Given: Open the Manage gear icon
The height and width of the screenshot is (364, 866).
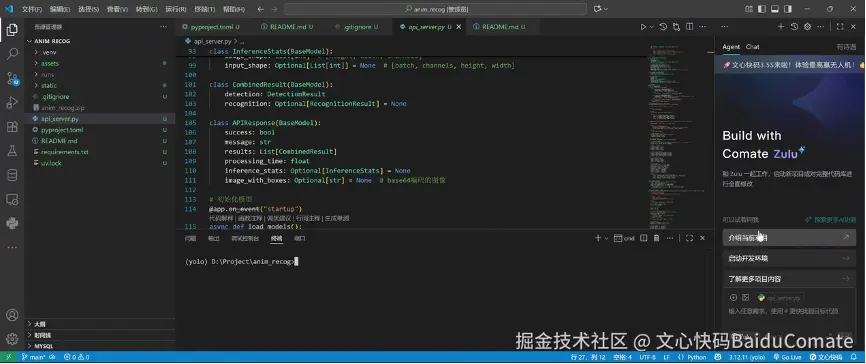Looking at the screenshot, I should pos(12,339).
